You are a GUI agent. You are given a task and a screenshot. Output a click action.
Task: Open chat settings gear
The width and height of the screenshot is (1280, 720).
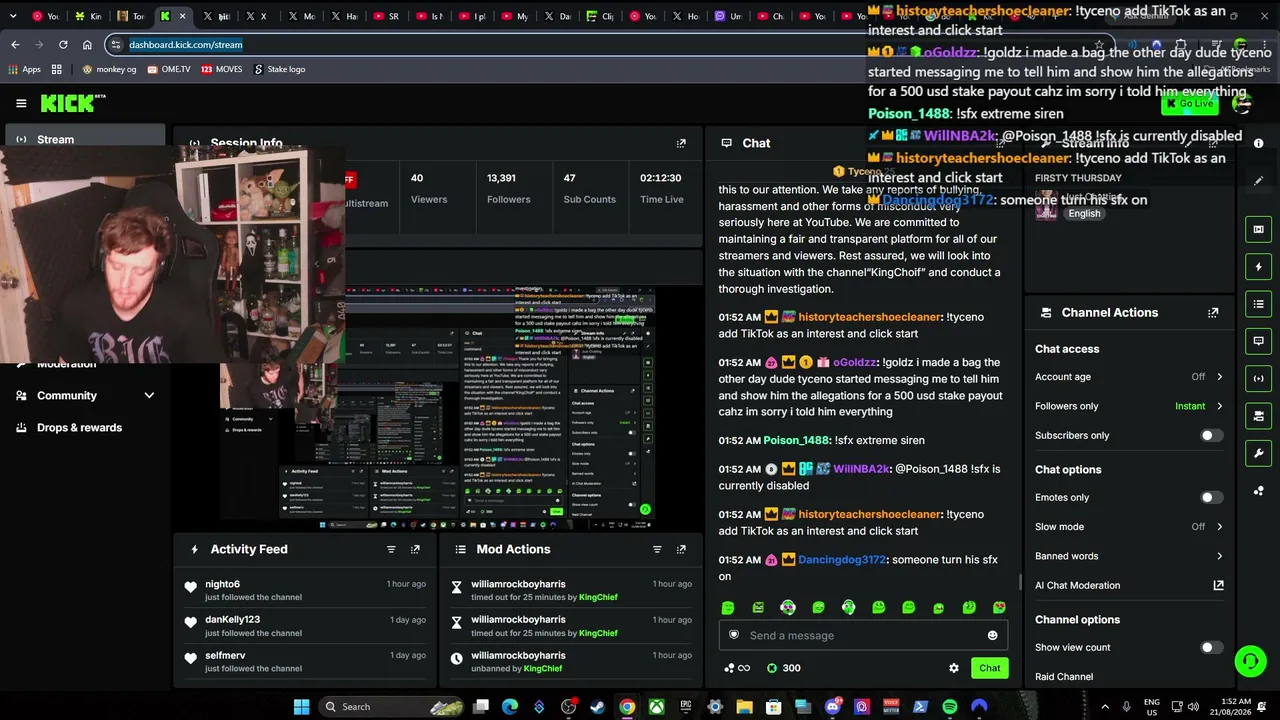954,668
